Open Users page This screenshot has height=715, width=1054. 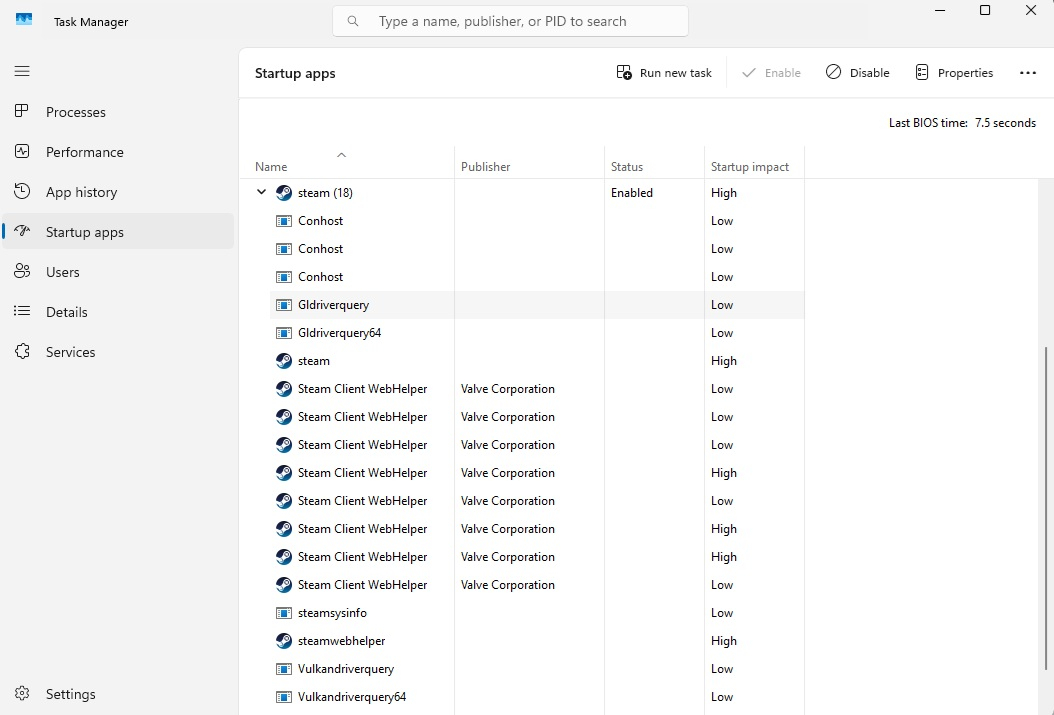pyautogui.click(x=118, y=271)
